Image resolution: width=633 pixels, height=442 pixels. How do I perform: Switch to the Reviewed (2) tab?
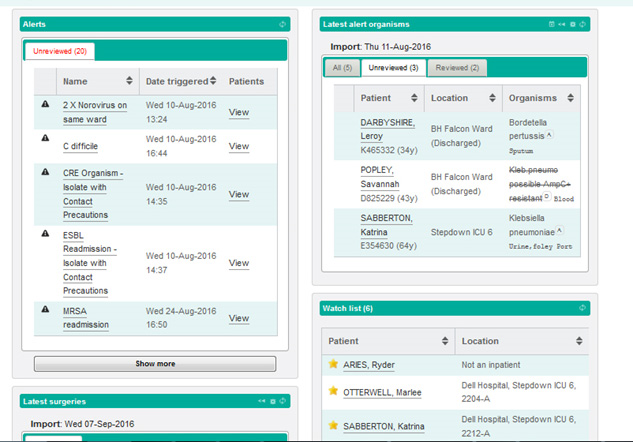point(458,68)
